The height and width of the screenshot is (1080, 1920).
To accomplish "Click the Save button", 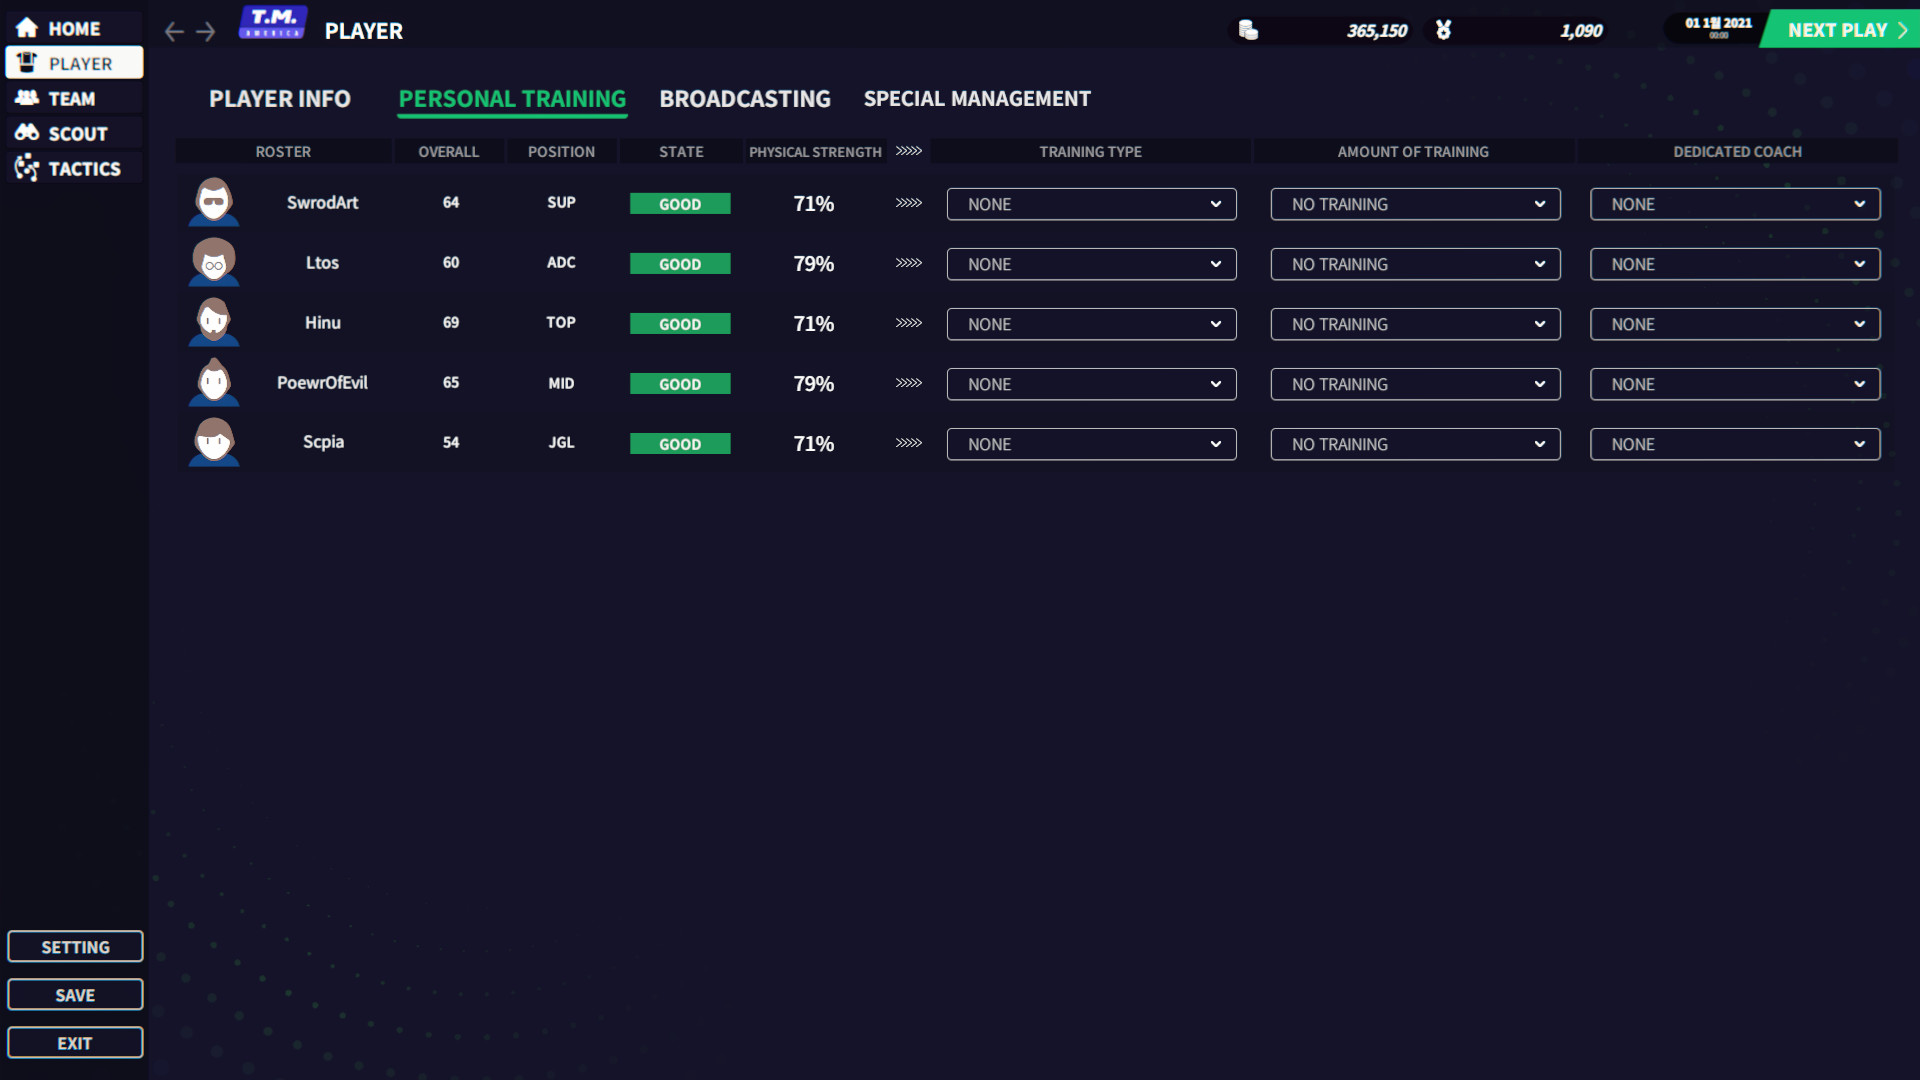I will 75,995.
